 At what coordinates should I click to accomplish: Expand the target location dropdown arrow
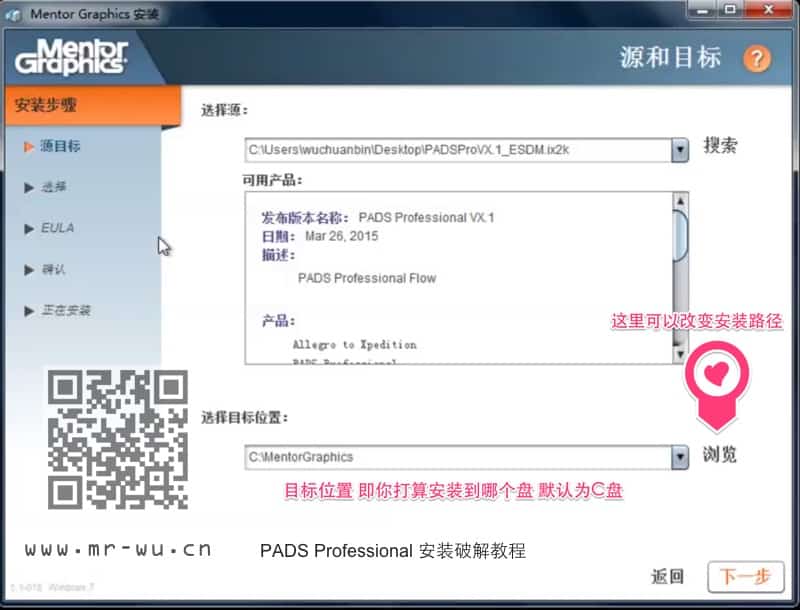(x=680, y=458)
